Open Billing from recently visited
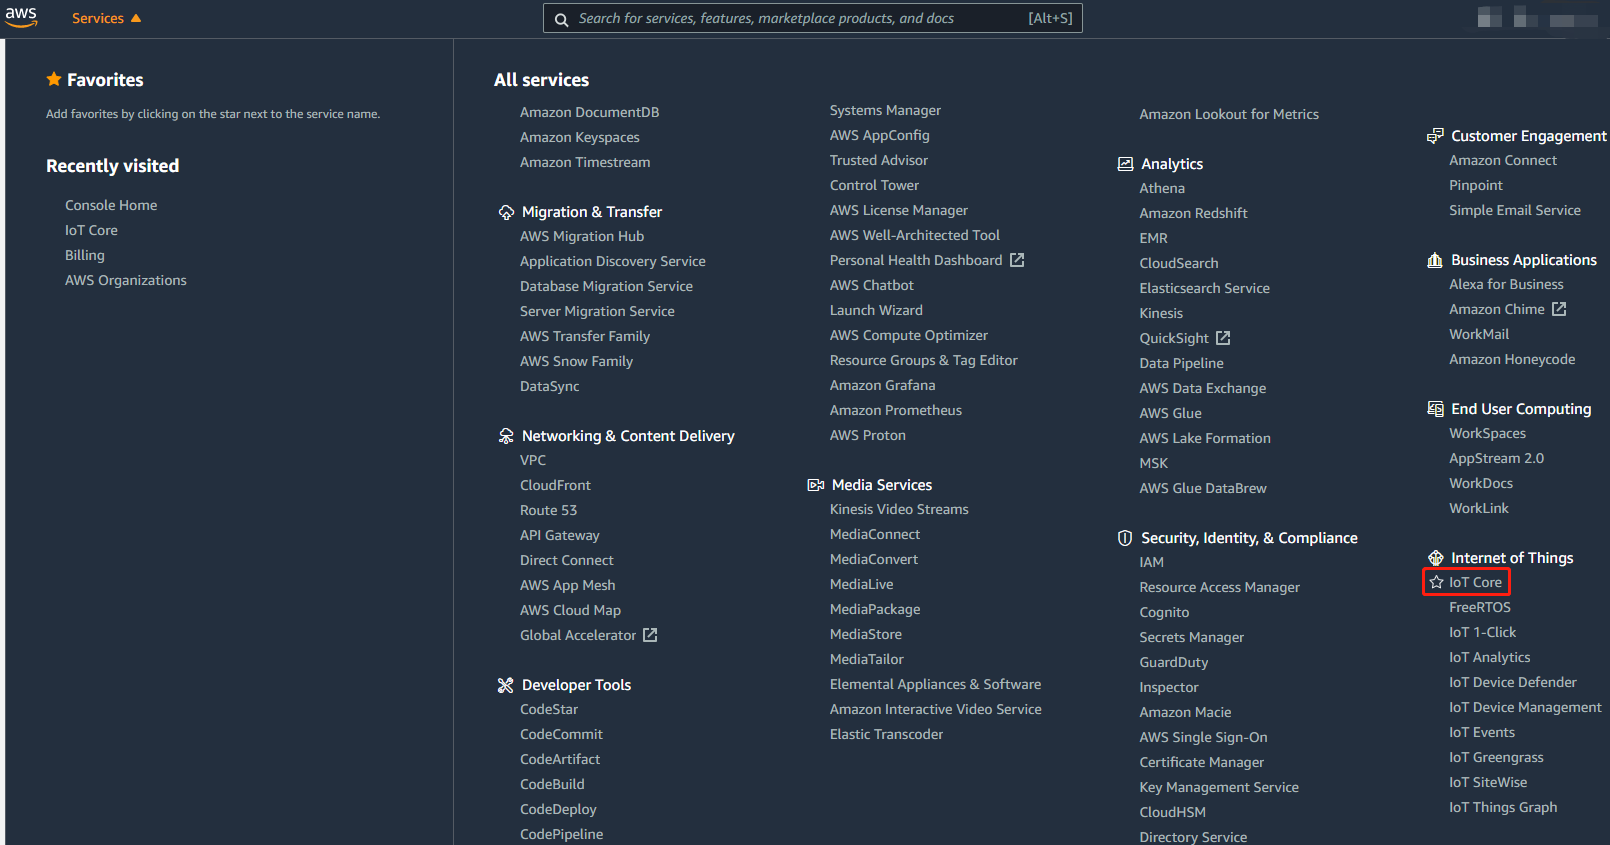 pyautogui.click(x=85, y=255)
